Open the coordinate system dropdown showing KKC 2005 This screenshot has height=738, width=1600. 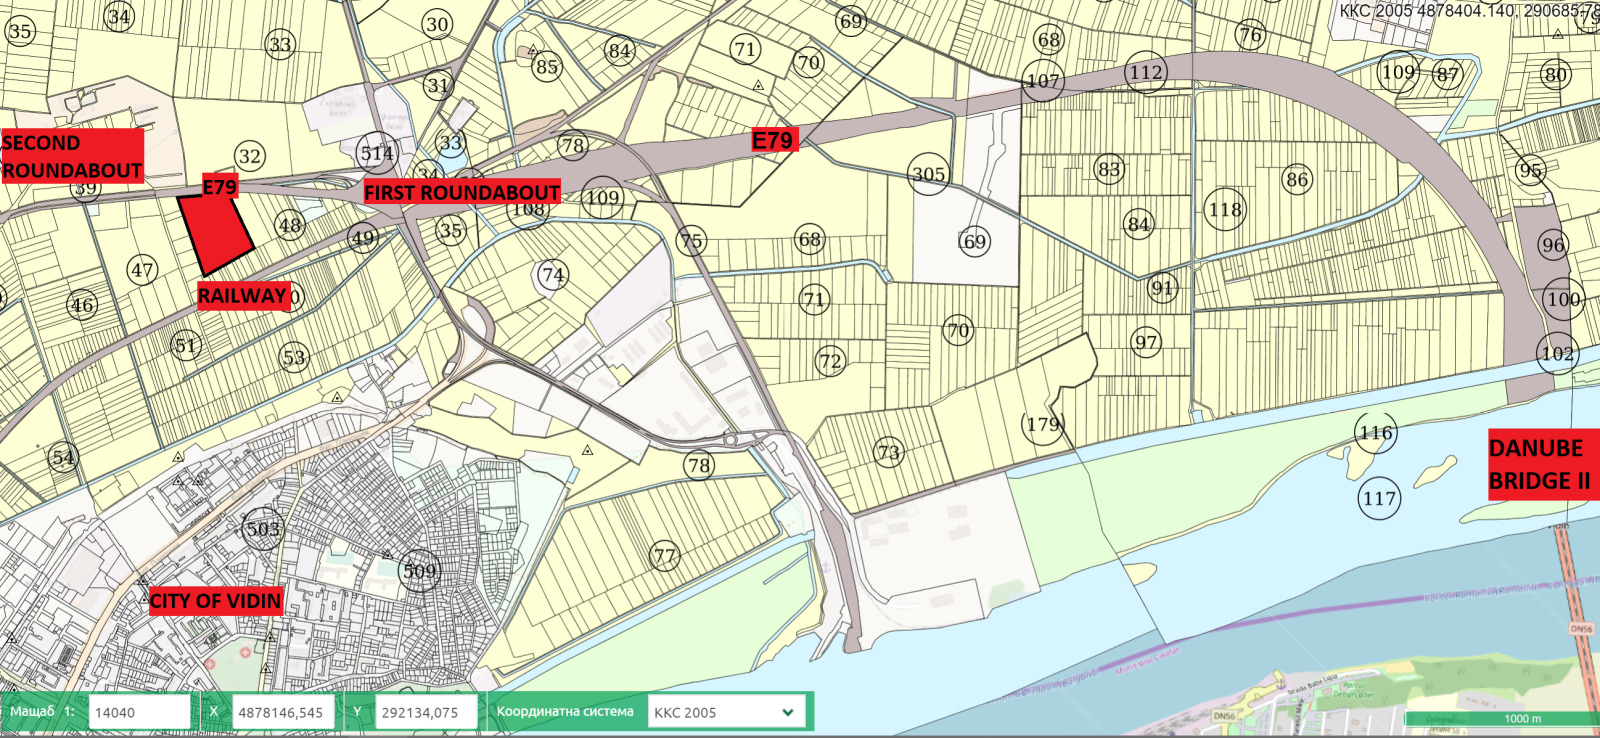pos(726,712)
